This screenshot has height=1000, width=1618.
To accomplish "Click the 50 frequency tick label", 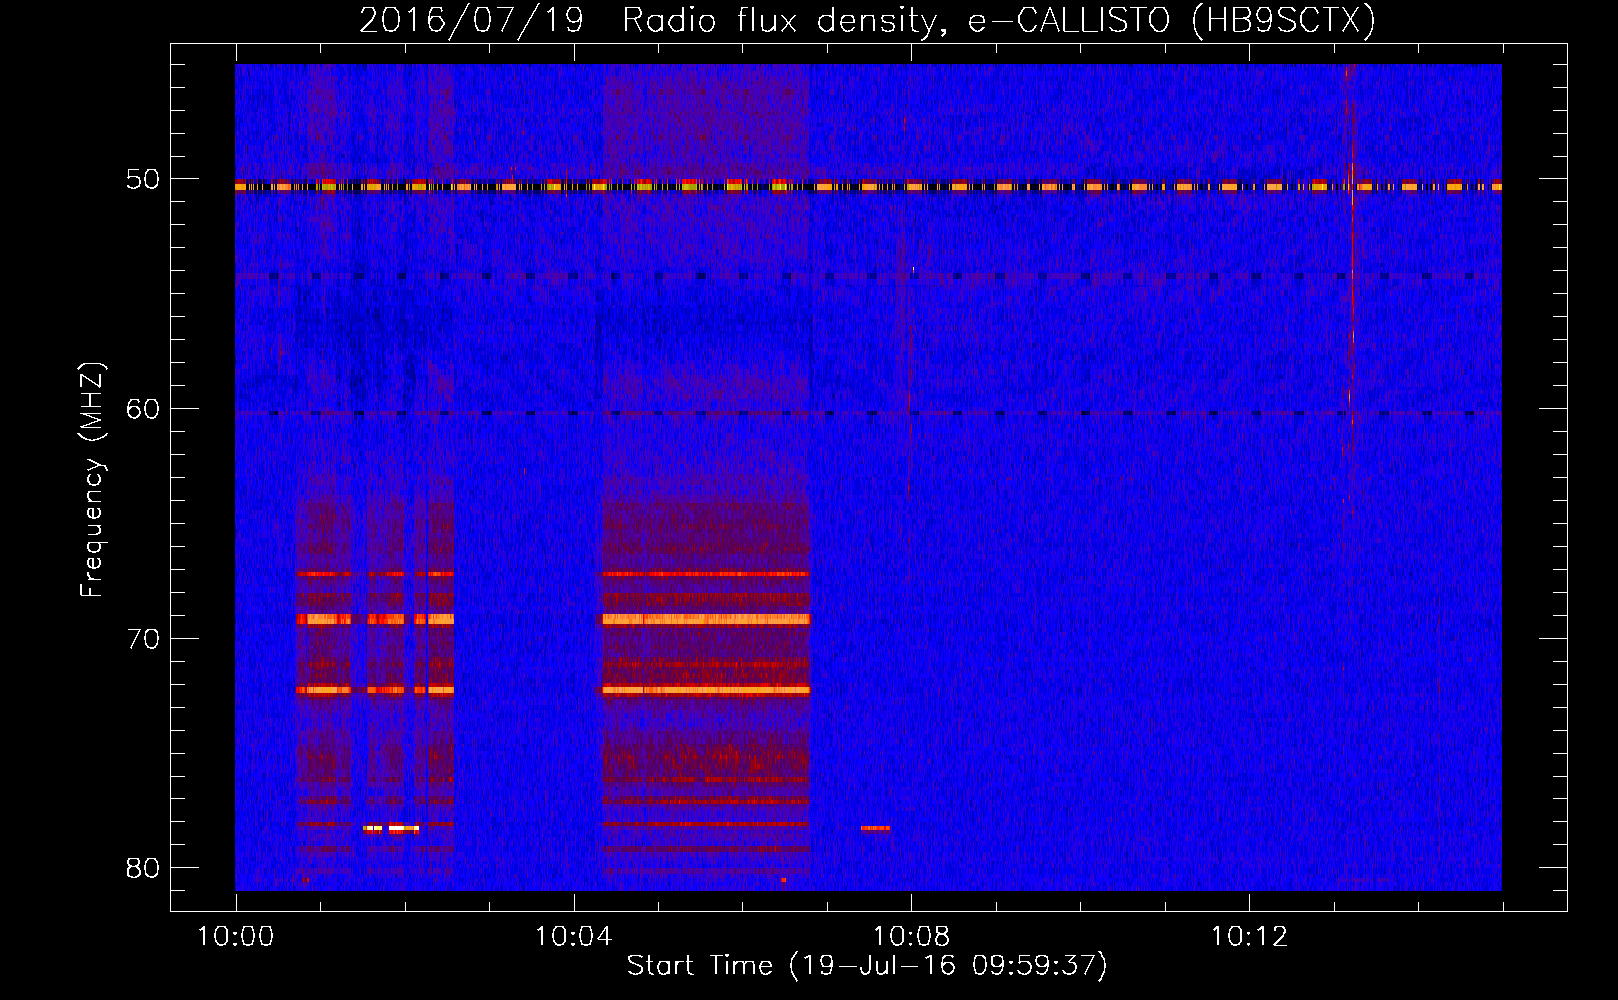I will click(143, 180).
